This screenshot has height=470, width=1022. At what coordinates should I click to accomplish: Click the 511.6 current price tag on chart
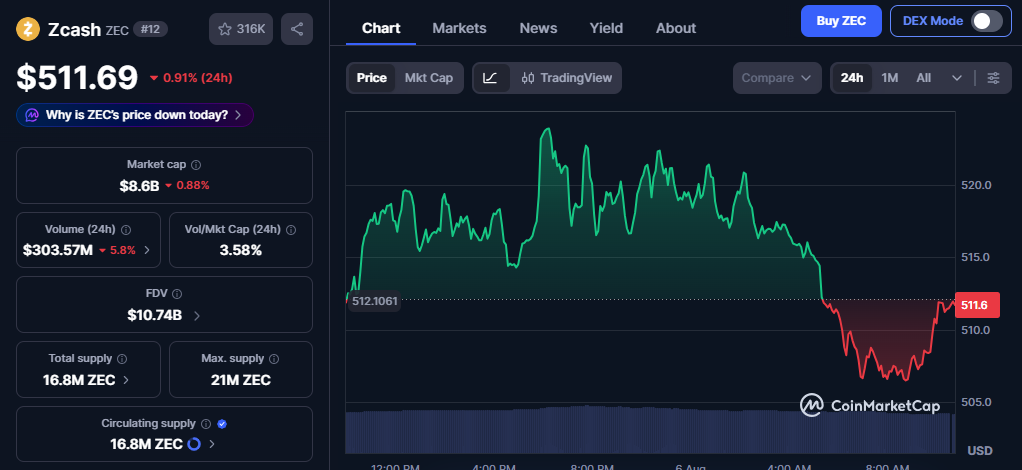[977, 305]
